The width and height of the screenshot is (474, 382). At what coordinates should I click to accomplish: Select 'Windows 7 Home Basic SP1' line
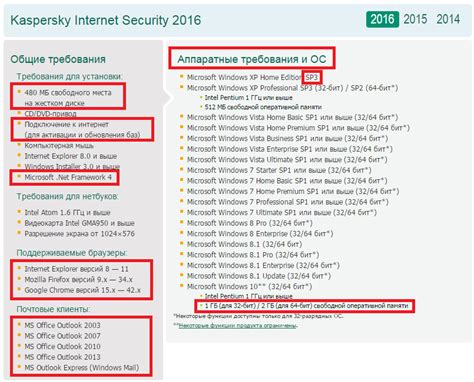click(x=287, y=181)
